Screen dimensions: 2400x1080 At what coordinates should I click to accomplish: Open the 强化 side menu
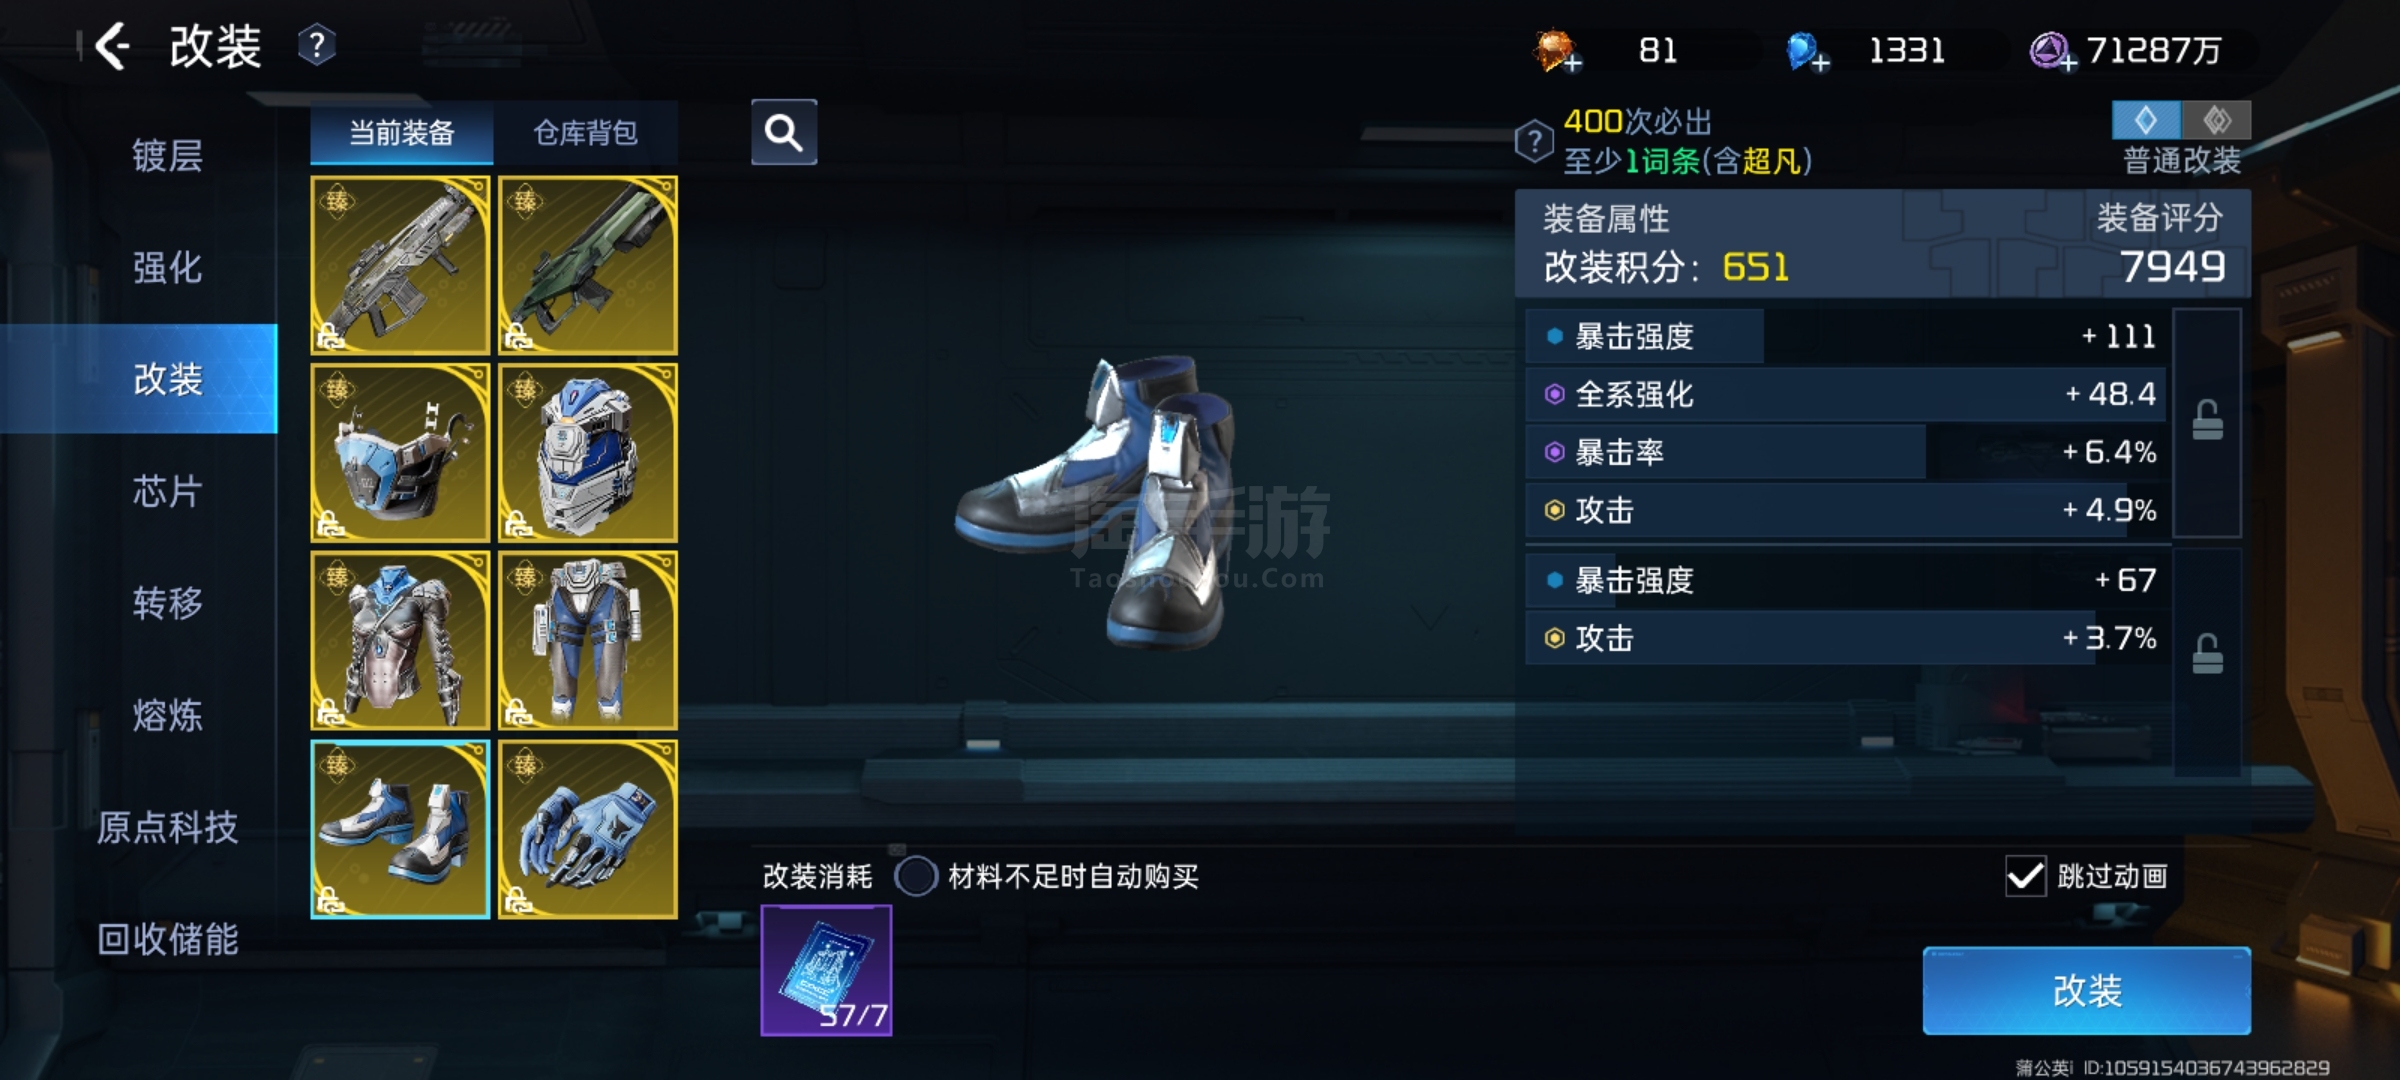tap(167, 267)
